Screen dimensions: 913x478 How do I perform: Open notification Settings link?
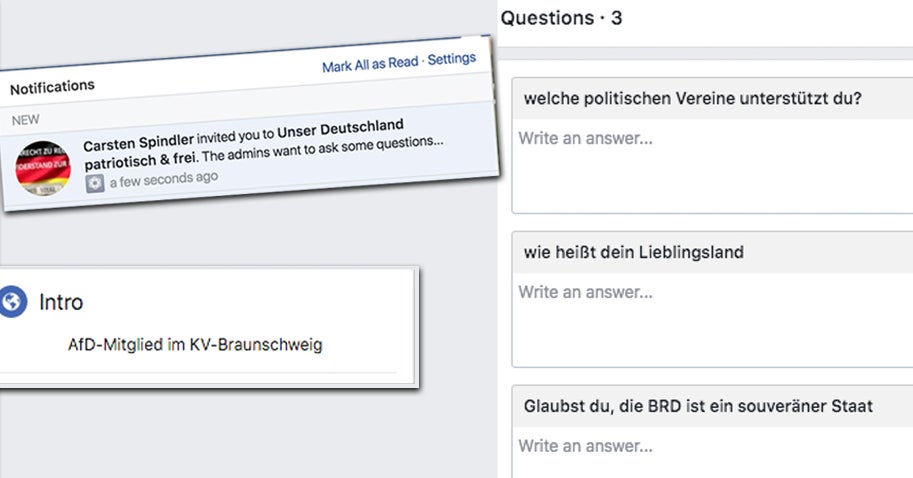[452, 59]
